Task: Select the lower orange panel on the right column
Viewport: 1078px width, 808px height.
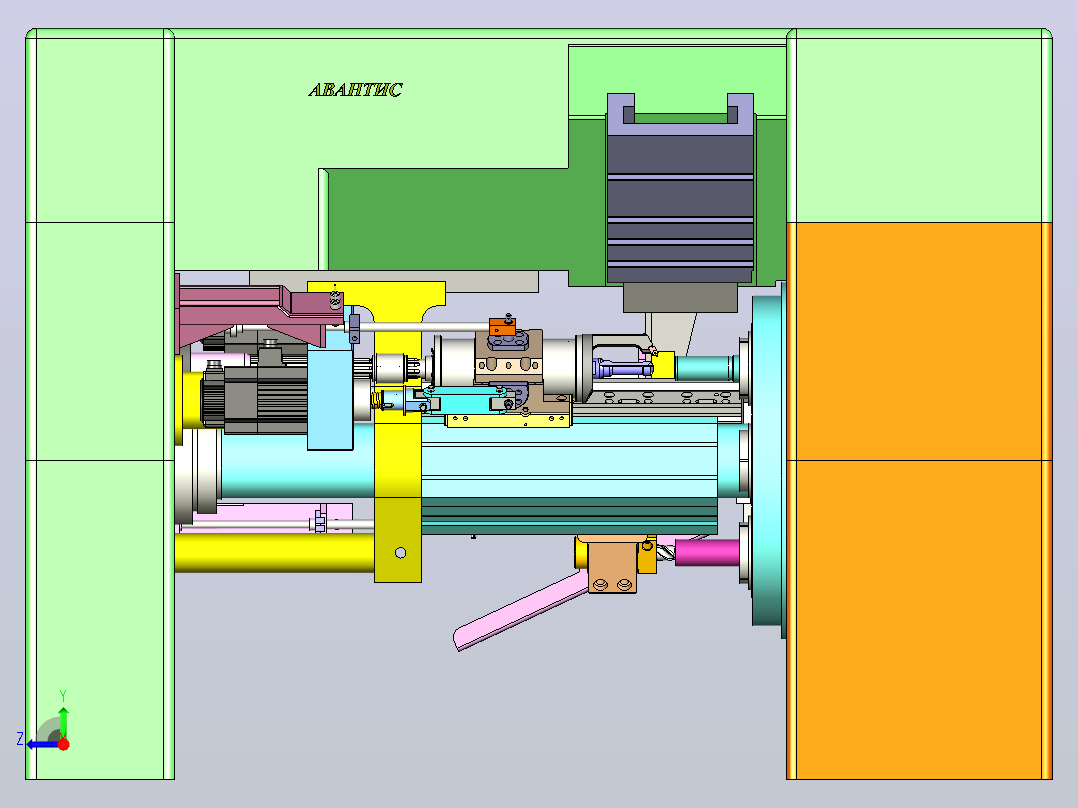Action: 919,619
